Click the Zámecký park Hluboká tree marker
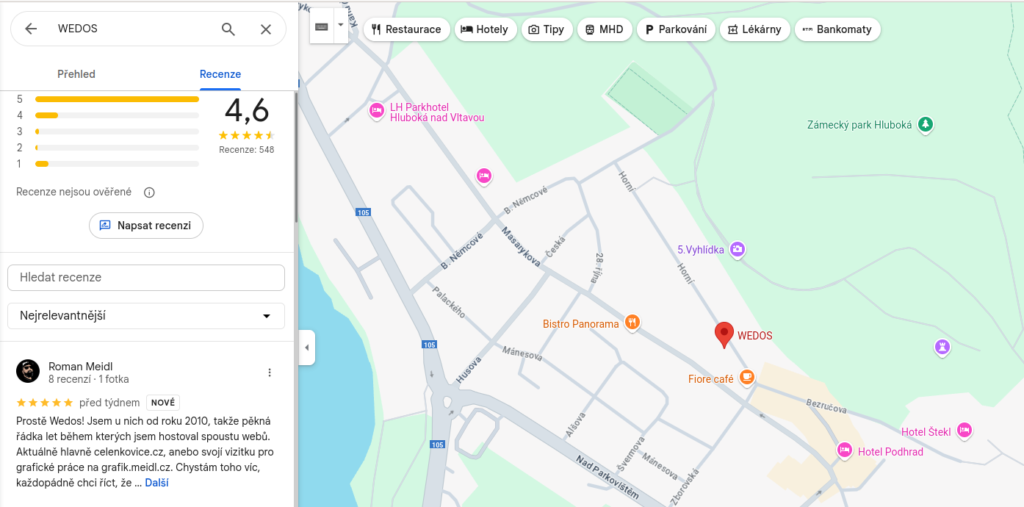Screen dimensions: 1024x507 coord(925,123)
